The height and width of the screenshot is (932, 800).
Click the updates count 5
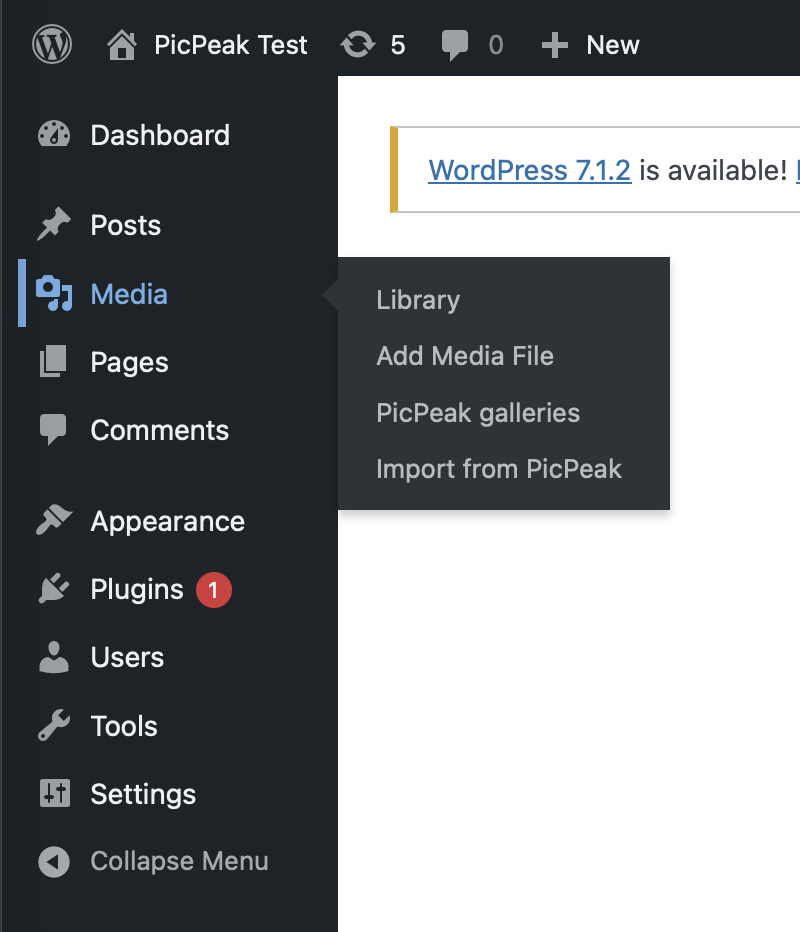pos(398,45)
